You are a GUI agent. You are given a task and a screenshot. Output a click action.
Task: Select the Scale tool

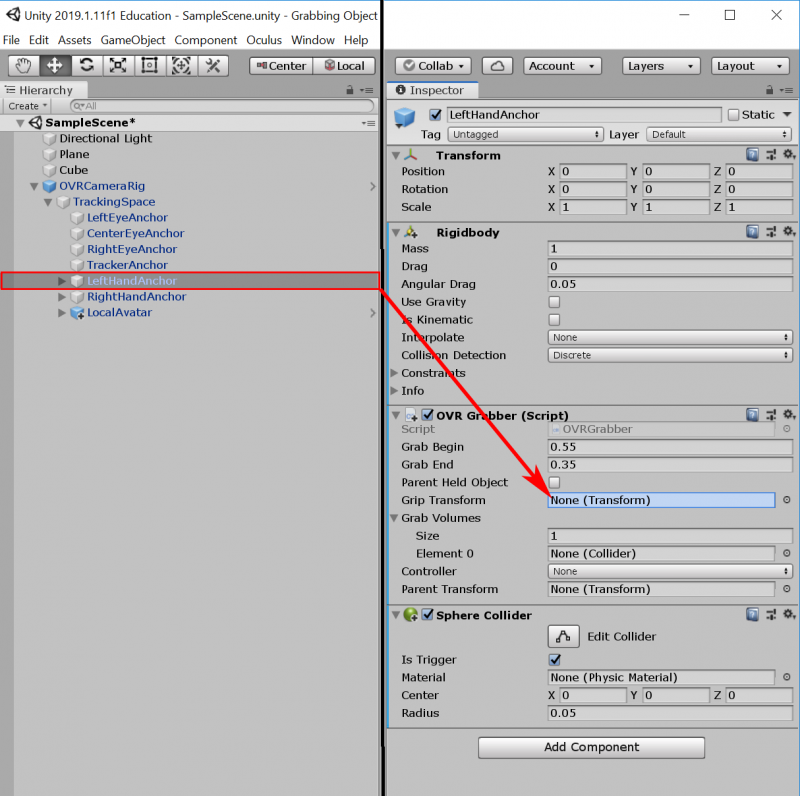118,66
